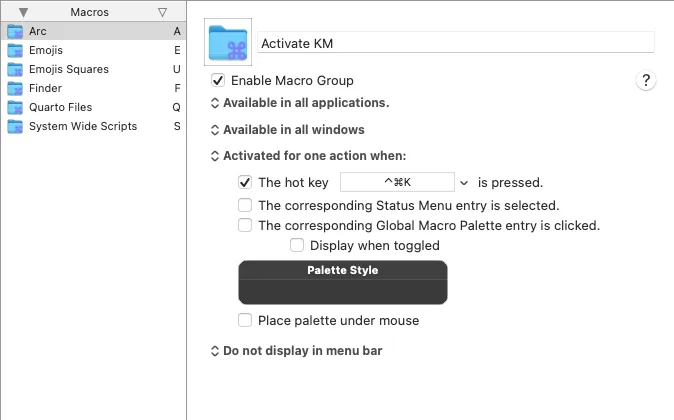Select the Emojis folder icon

[15, 50]
